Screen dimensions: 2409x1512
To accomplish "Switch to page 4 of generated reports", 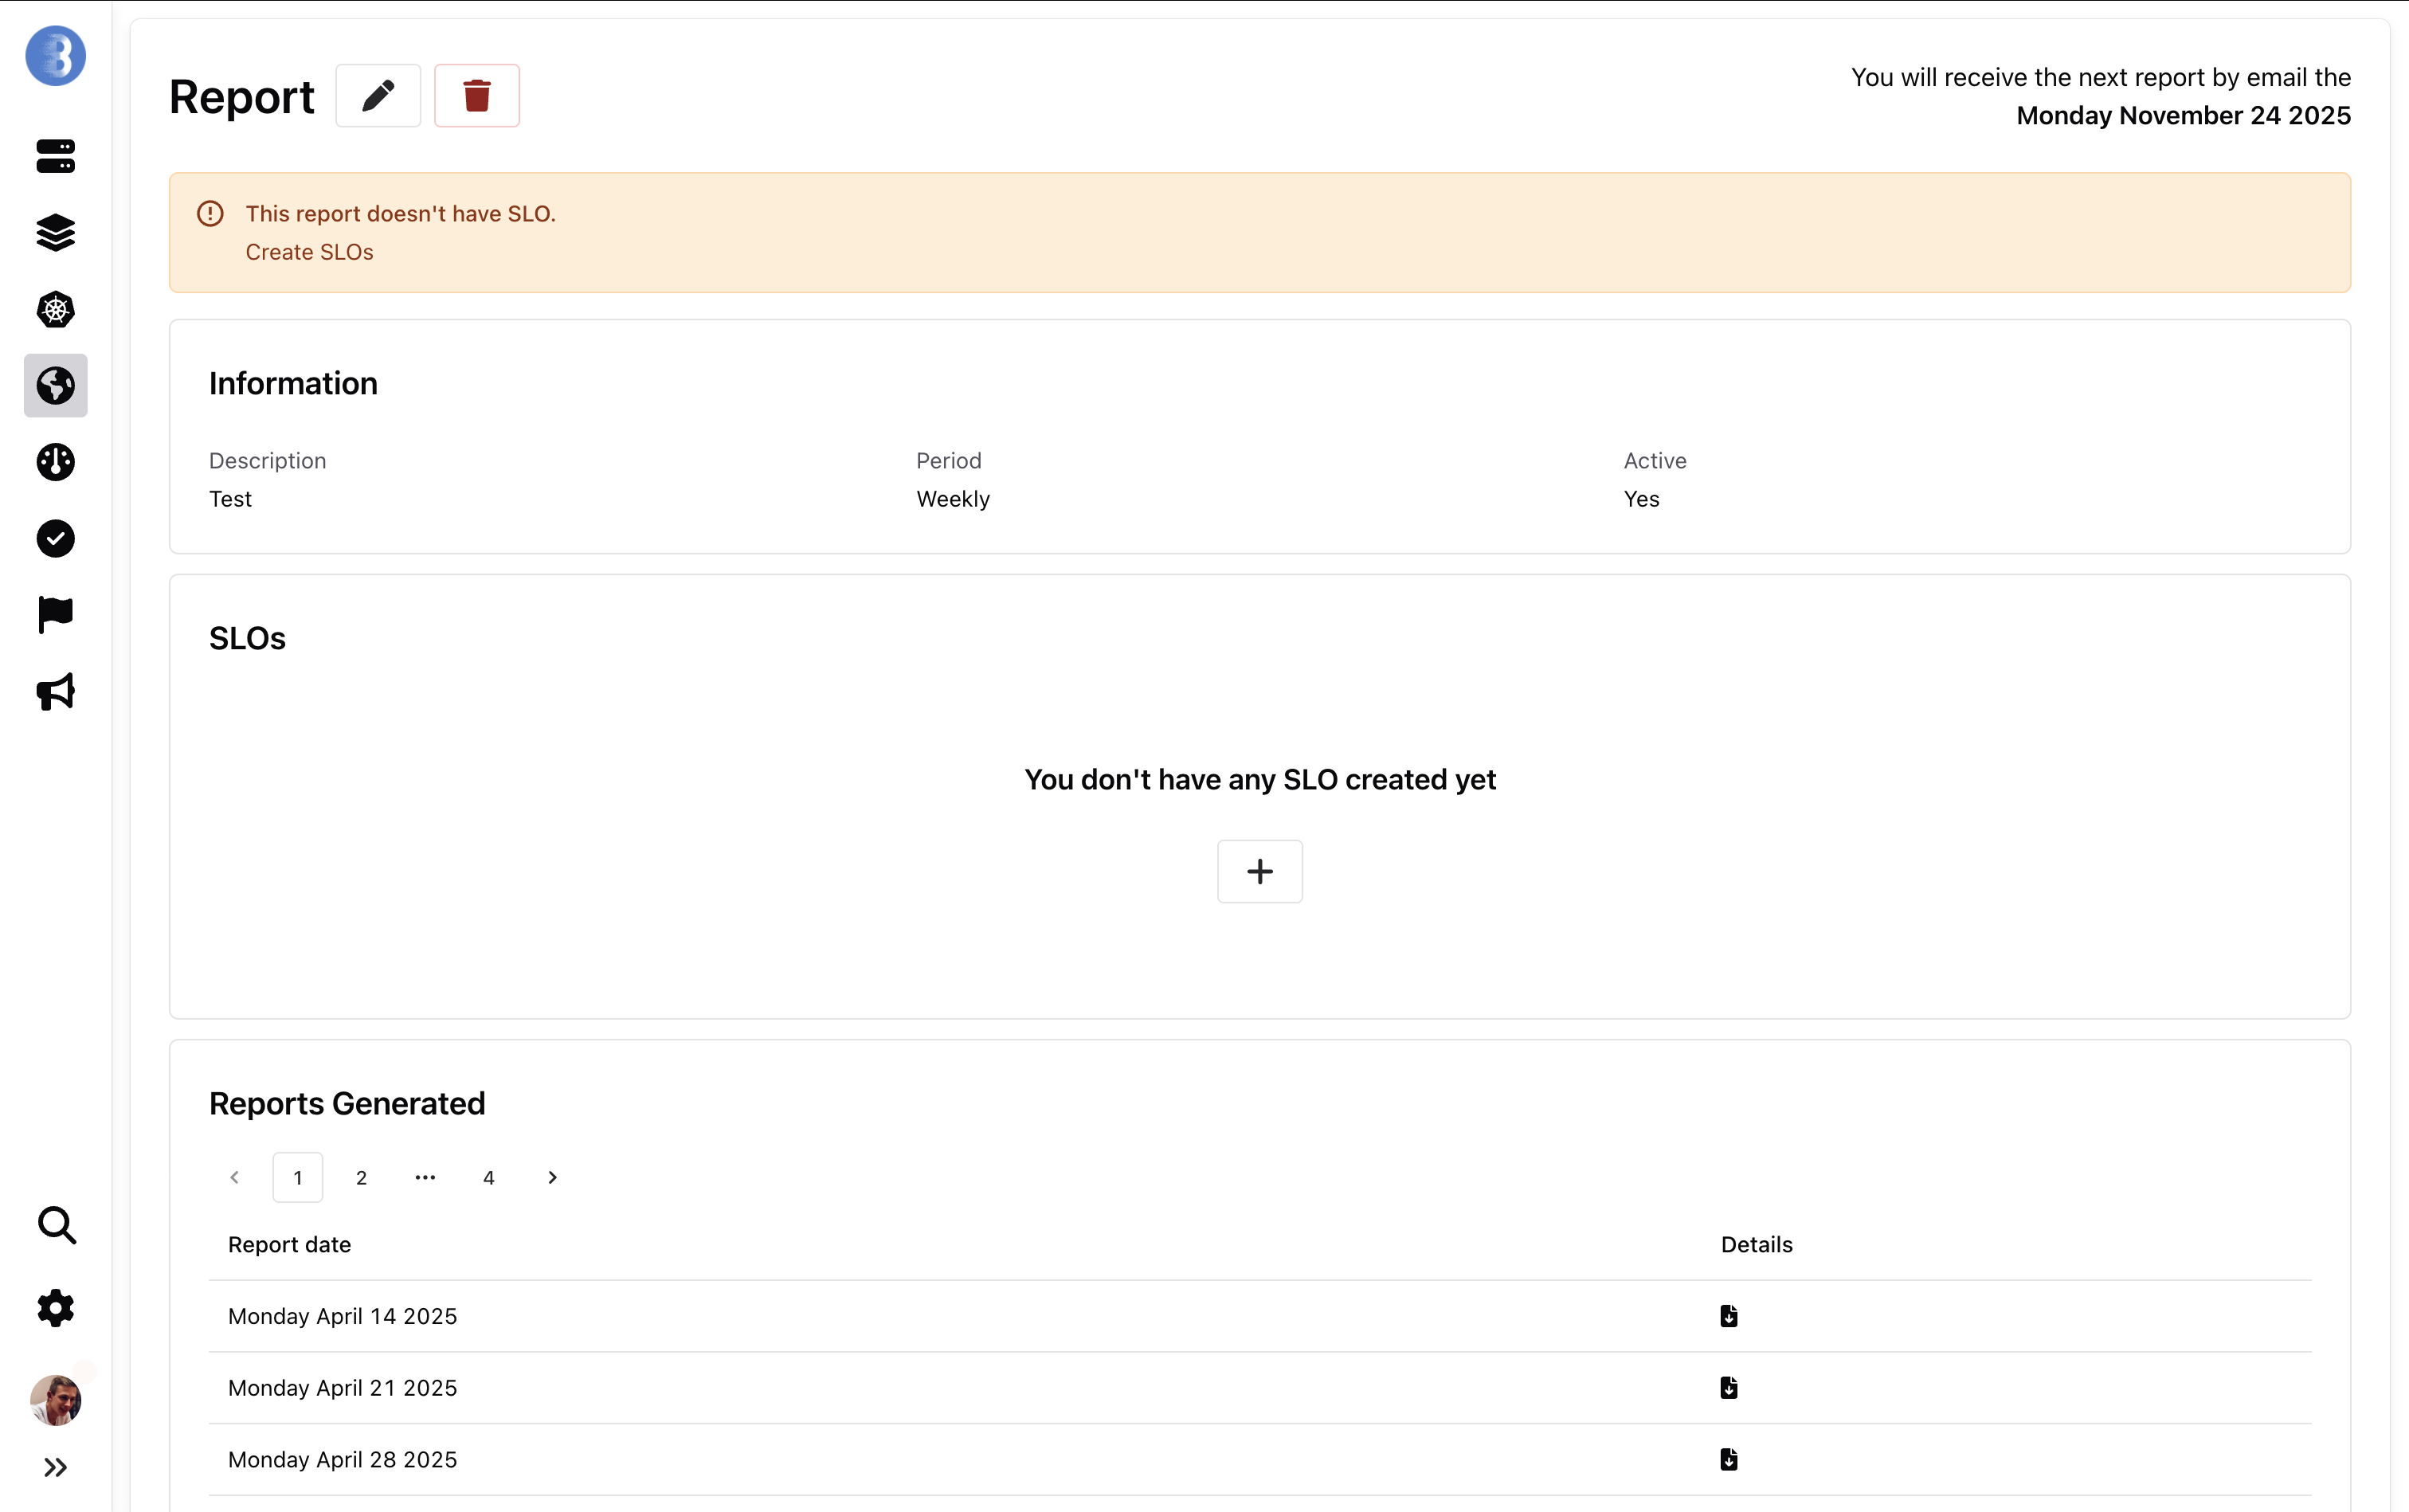I will coord(489,1177).
